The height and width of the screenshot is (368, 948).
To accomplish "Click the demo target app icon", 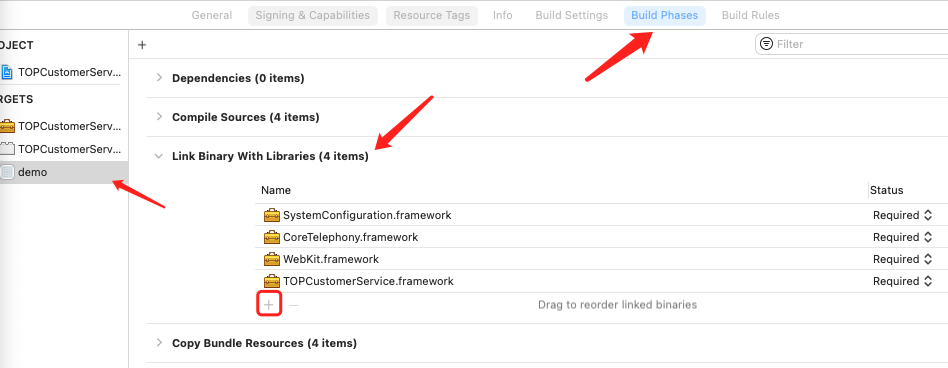I will click(7, 172).
